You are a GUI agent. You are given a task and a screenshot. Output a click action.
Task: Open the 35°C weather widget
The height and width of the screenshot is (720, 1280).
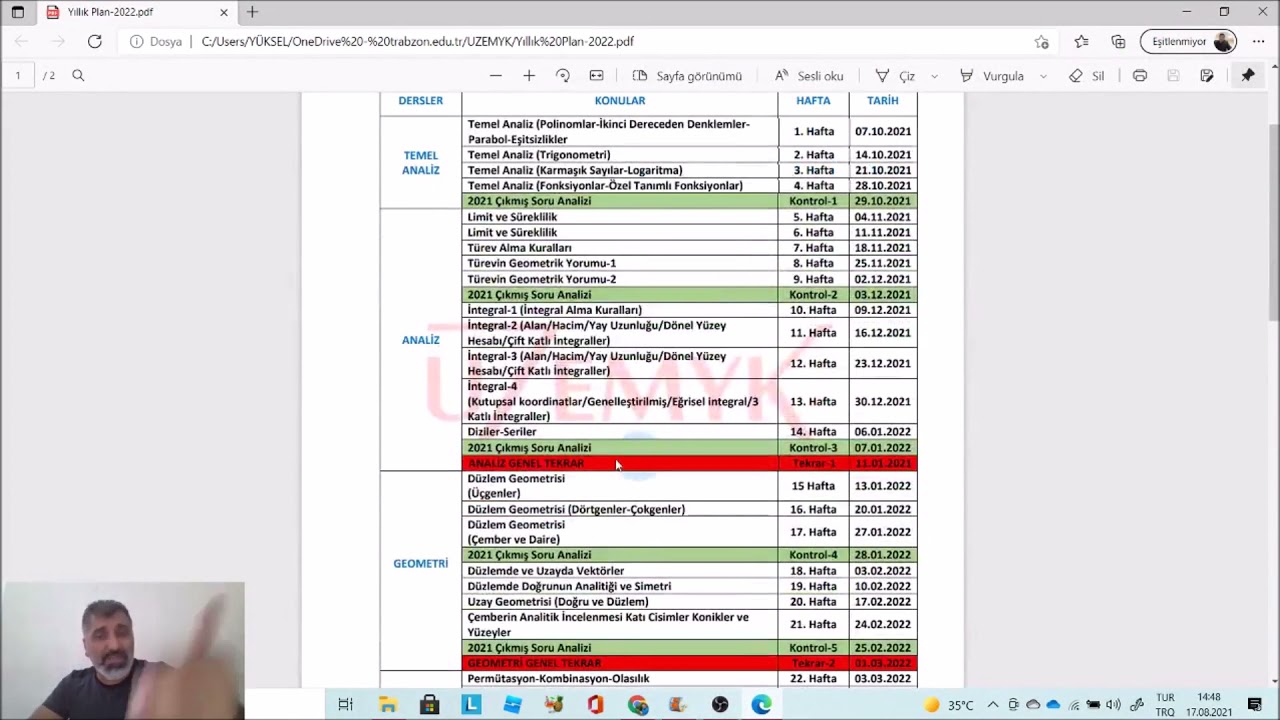(949, 705)
